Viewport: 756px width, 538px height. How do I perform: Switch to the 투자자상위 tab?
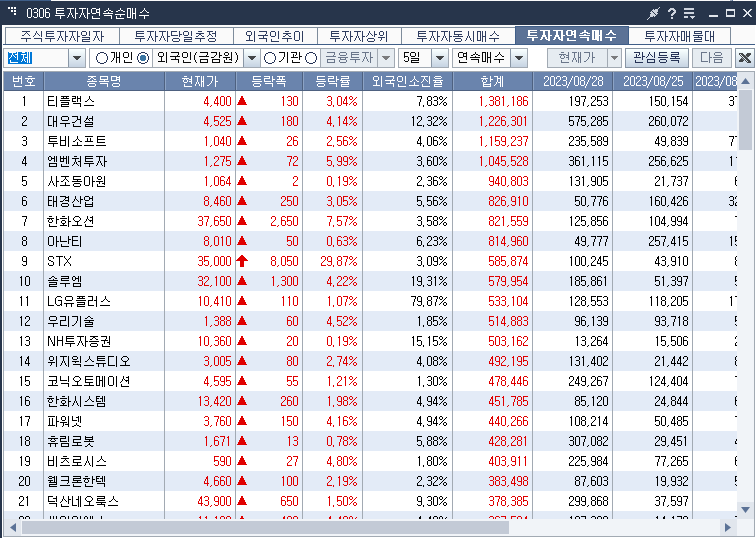[358, 36]
